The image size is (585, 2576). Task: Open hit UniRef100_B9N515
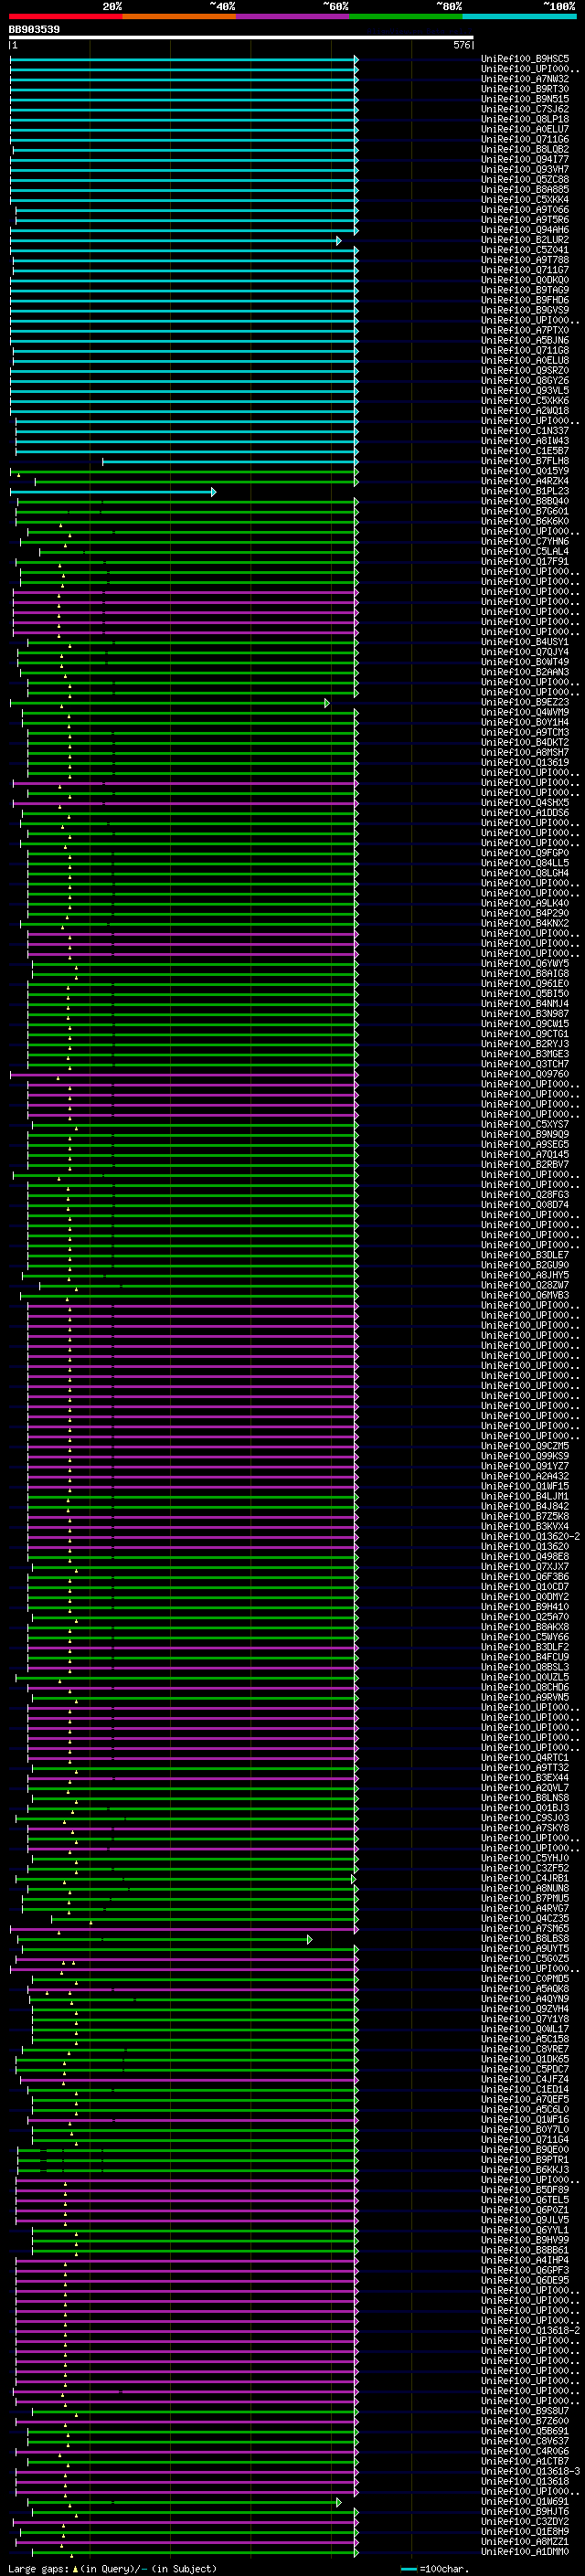[x=525, y=99]
